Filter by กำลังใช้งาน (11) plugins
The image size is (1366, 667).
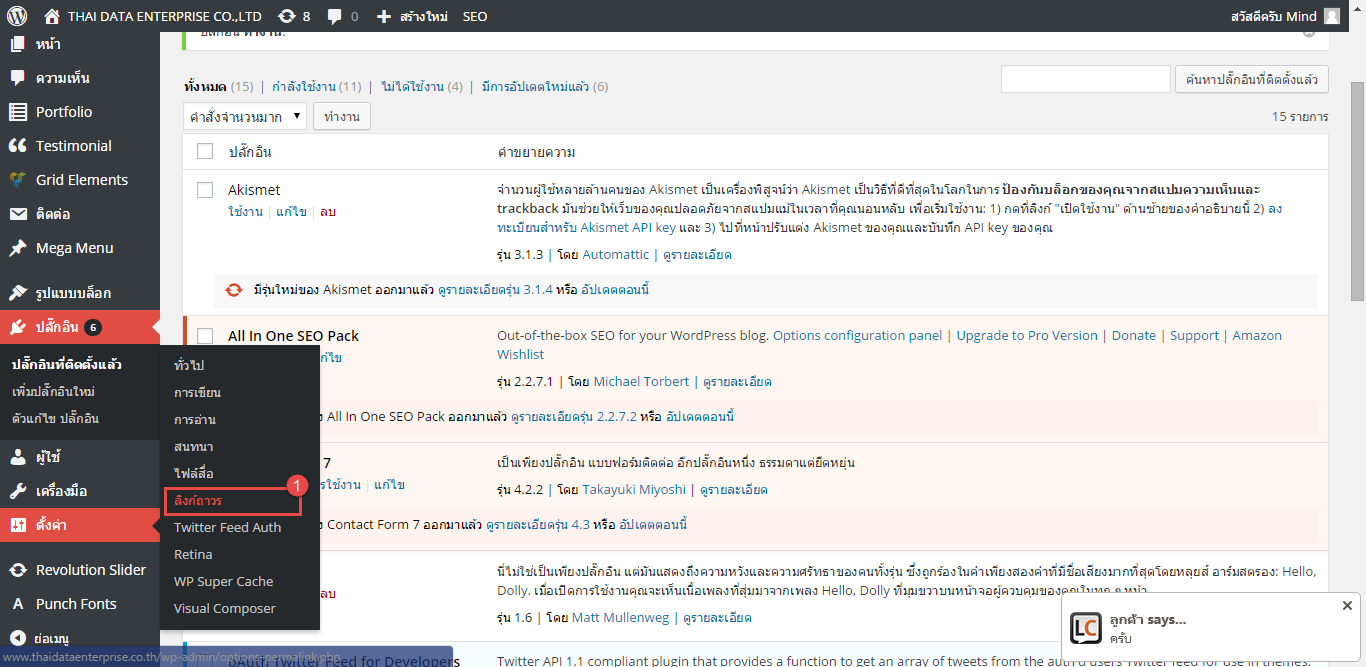(317, 87)
